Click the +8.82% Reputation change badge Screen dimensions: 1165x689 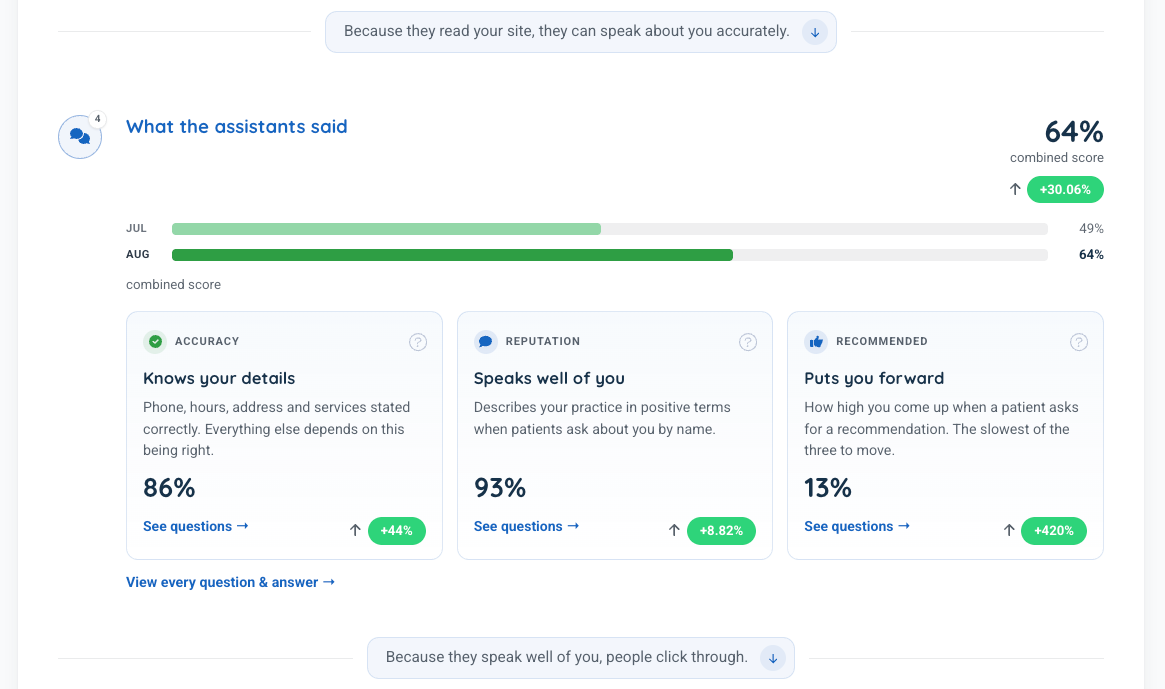pyautogui.click(x=721, y=531)
